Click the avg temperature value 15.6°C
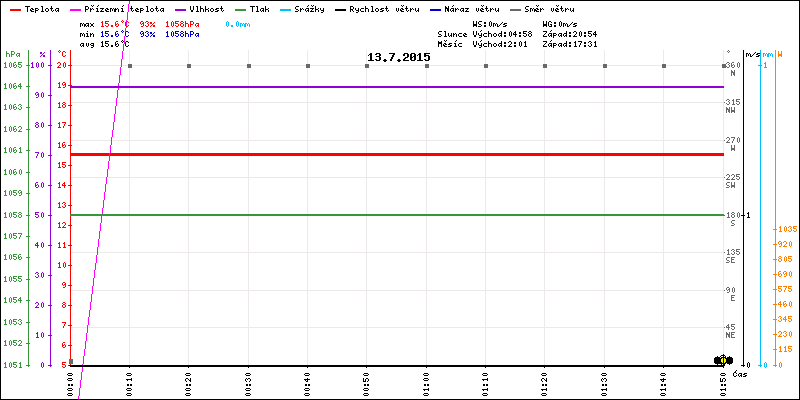The image size is (800, 400). [115, 44]
